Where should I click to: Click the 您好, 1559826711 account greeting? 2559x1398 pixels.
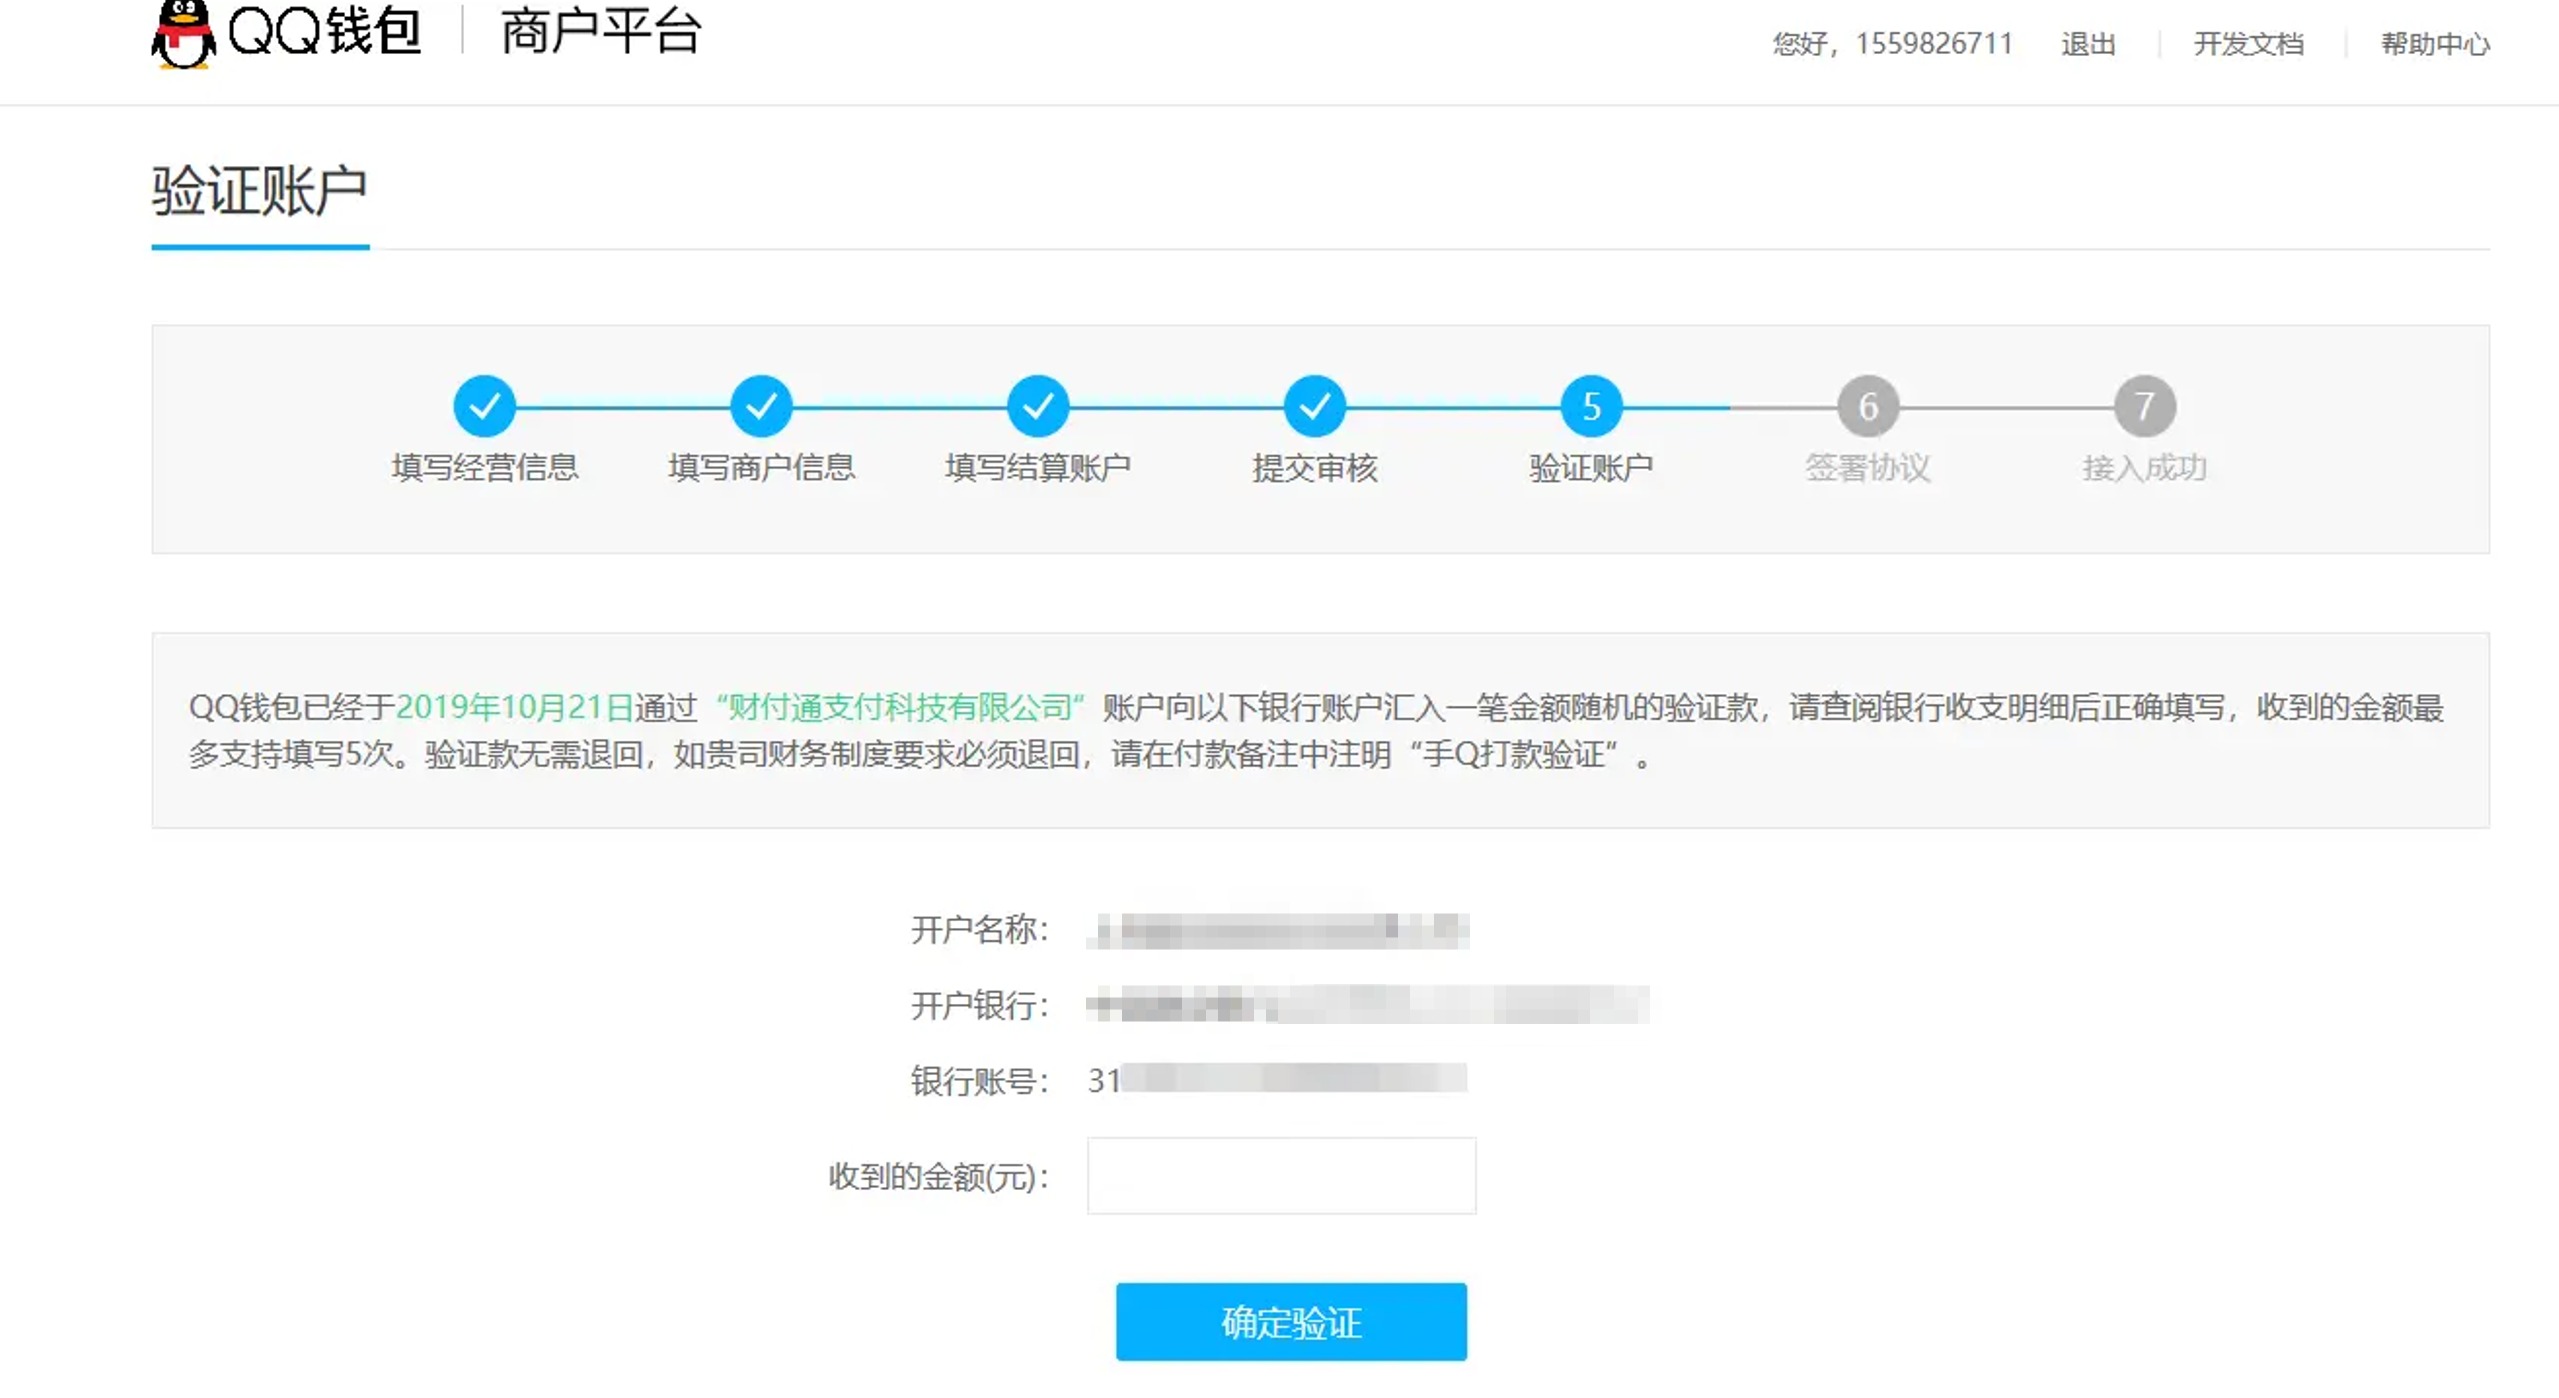click(1892, 44)
